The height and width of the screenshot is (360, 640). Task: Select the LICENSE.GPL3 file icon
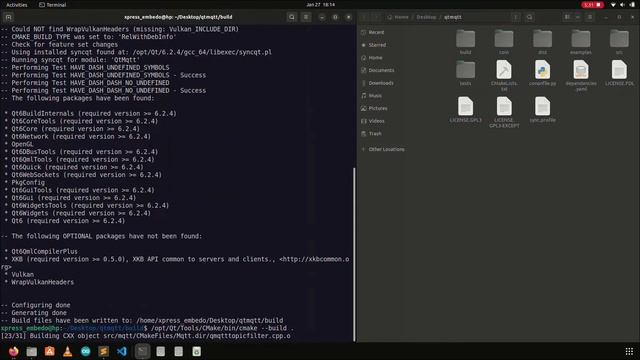(465, 107)
